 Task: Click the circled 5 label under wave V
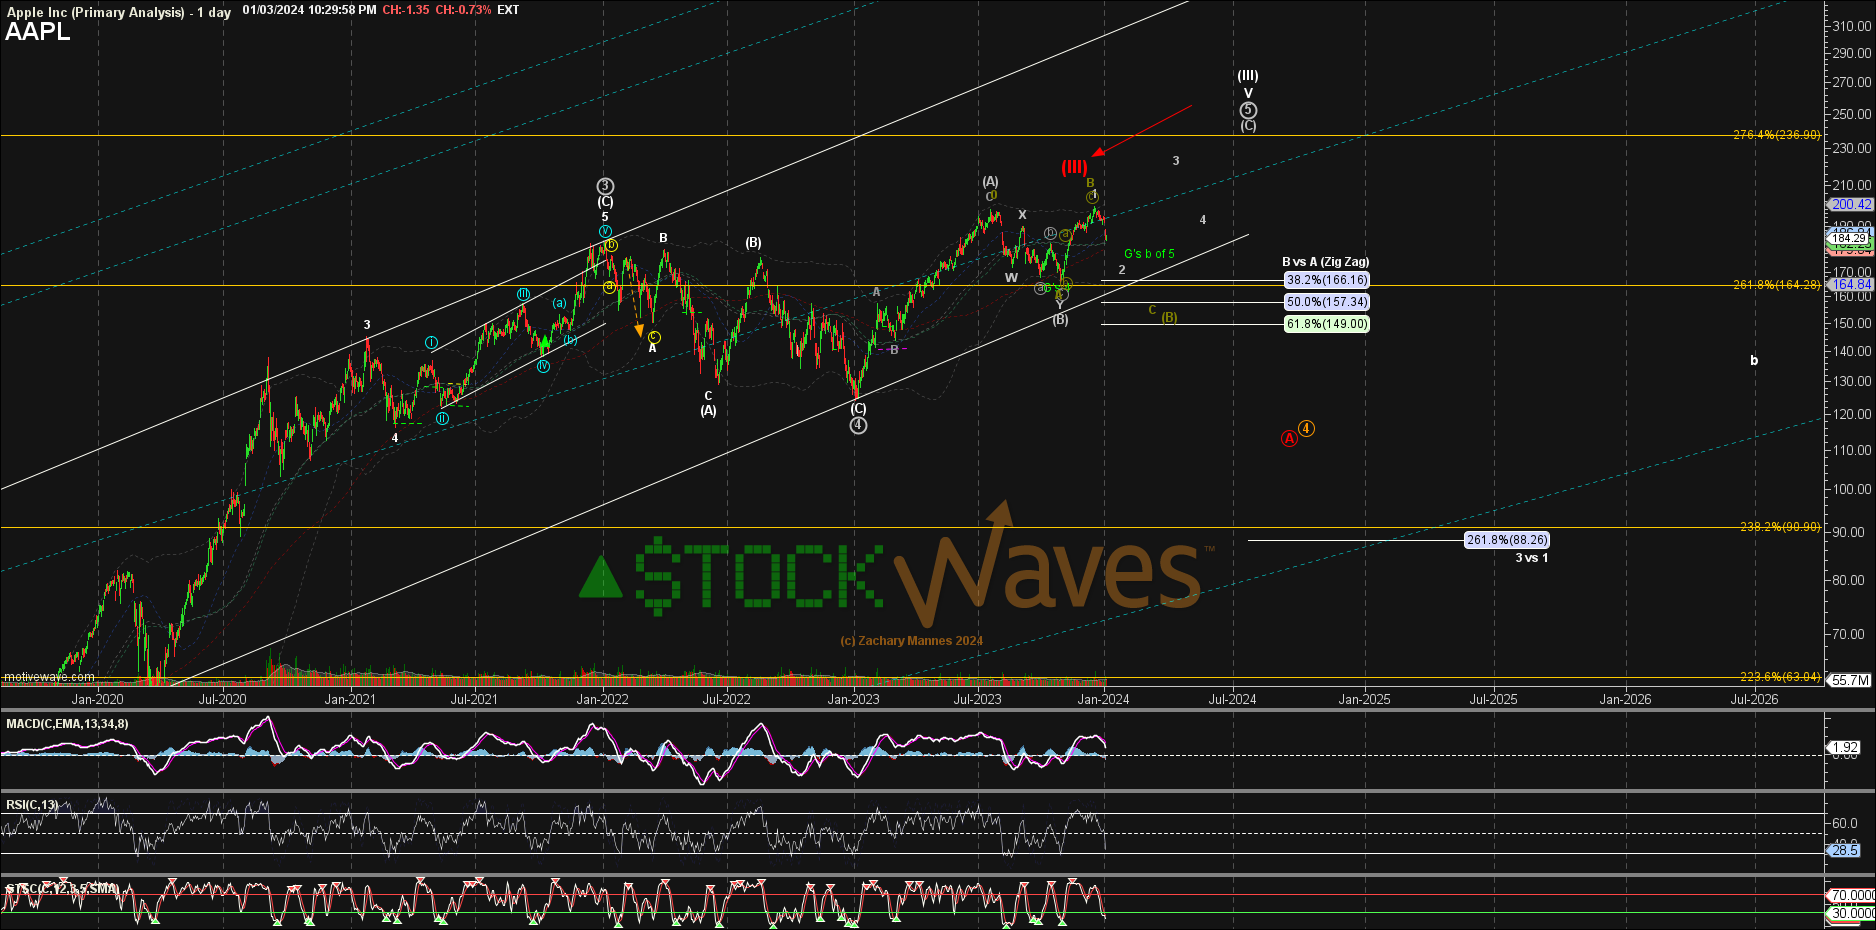click(1248, 110)
